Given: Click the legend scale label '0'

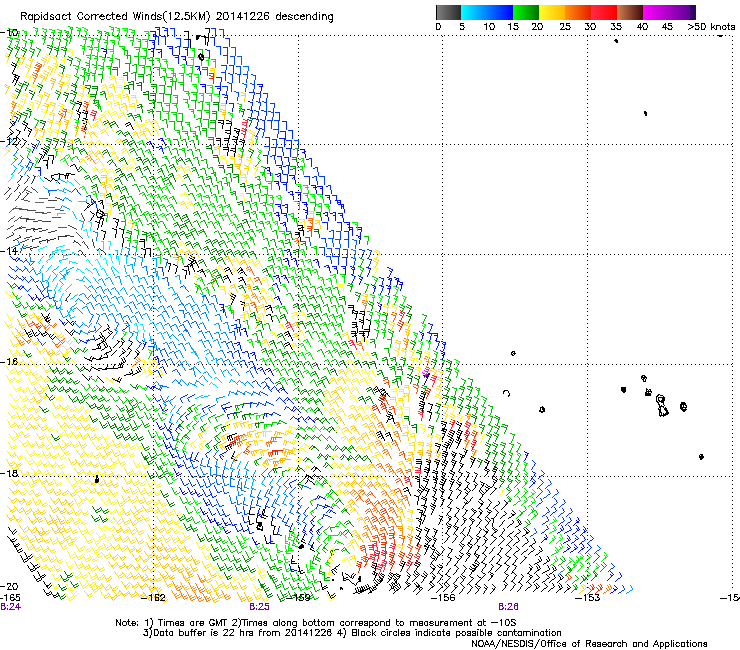Looking at the screenshot, I should [x=438, y=27].
